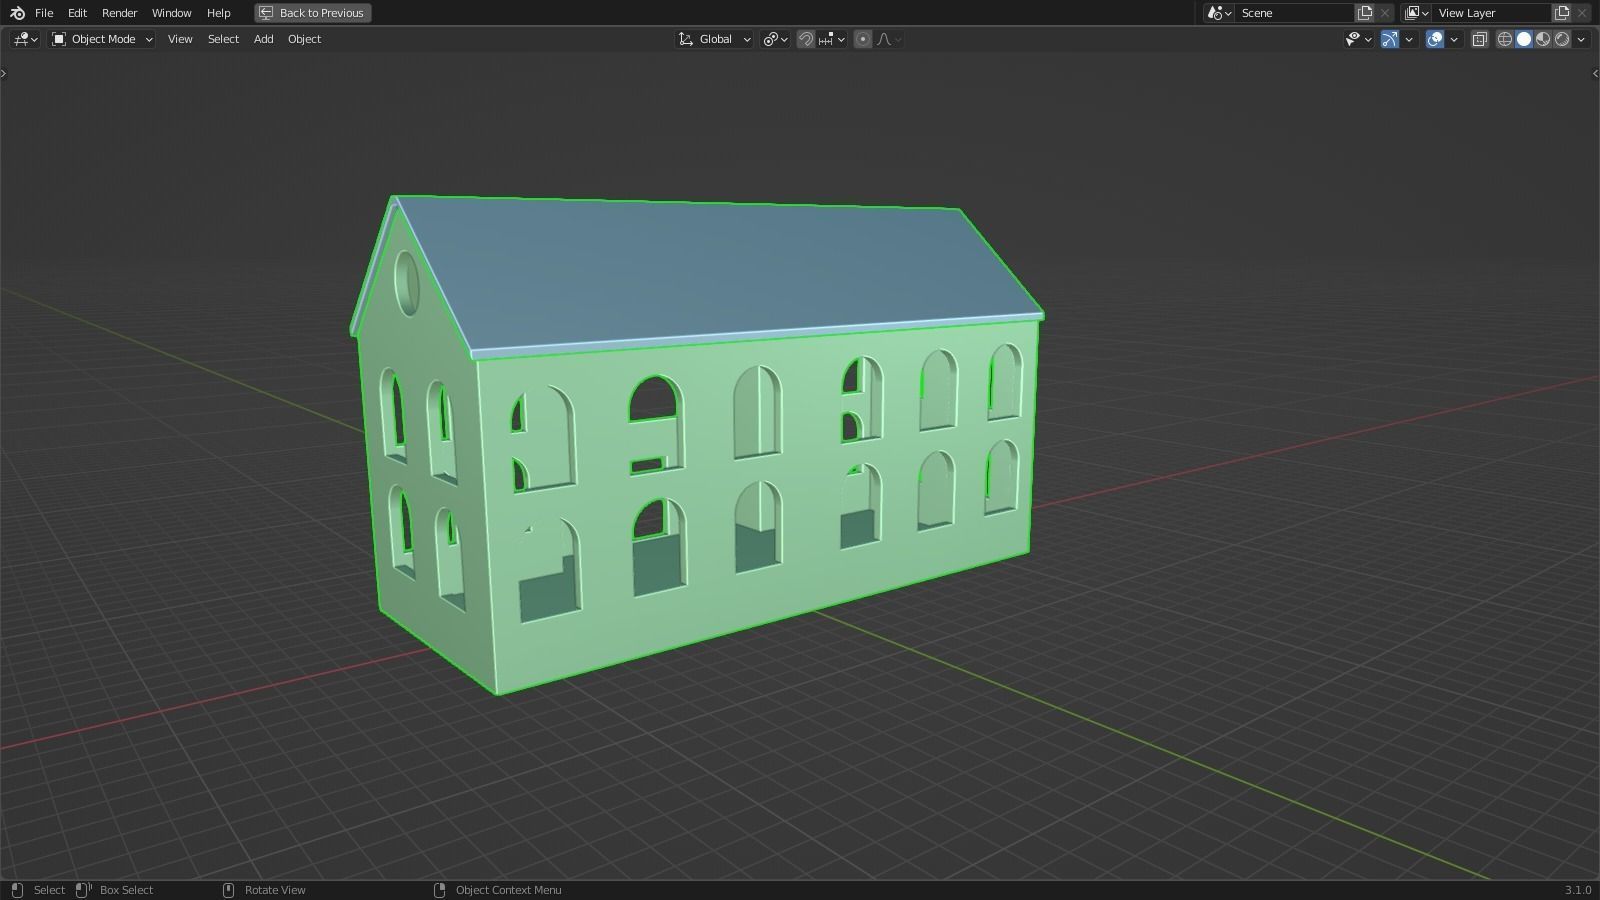Screen dimensions: 1600x900
Task: Open proportional editing falloff curve menu
Action: pos(889,39)
